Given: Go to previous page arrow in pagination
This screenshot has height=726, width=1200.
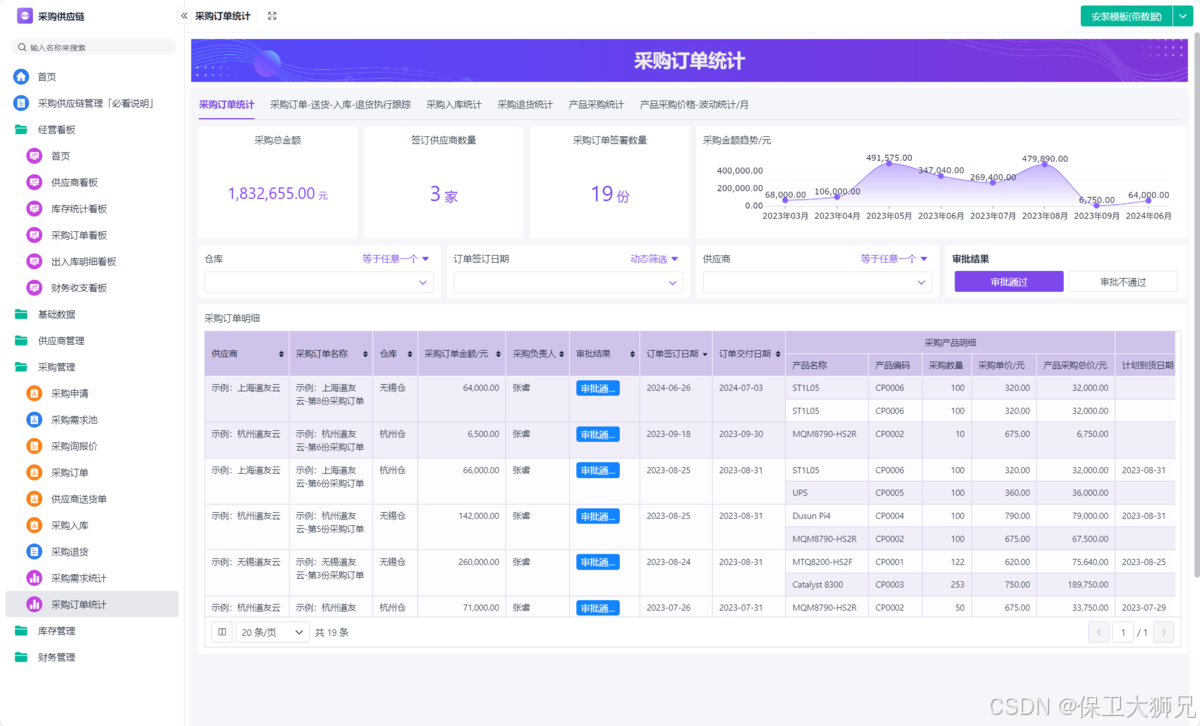Looking at the screenshot, I should (x=1098, y=632).
